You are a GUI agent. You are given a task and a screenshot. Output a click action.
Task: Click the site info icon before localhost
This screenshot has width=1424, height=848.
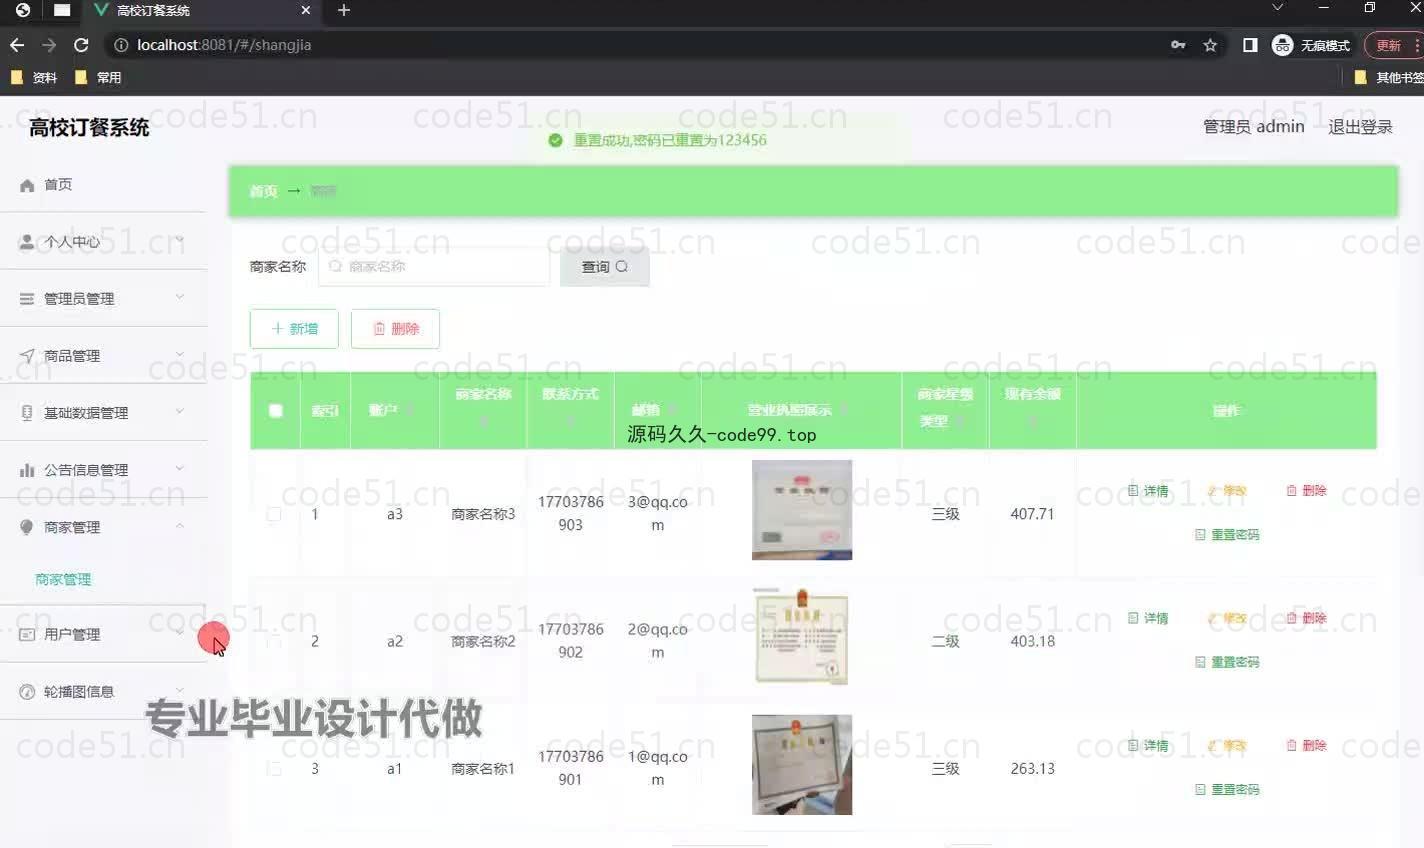121,45
